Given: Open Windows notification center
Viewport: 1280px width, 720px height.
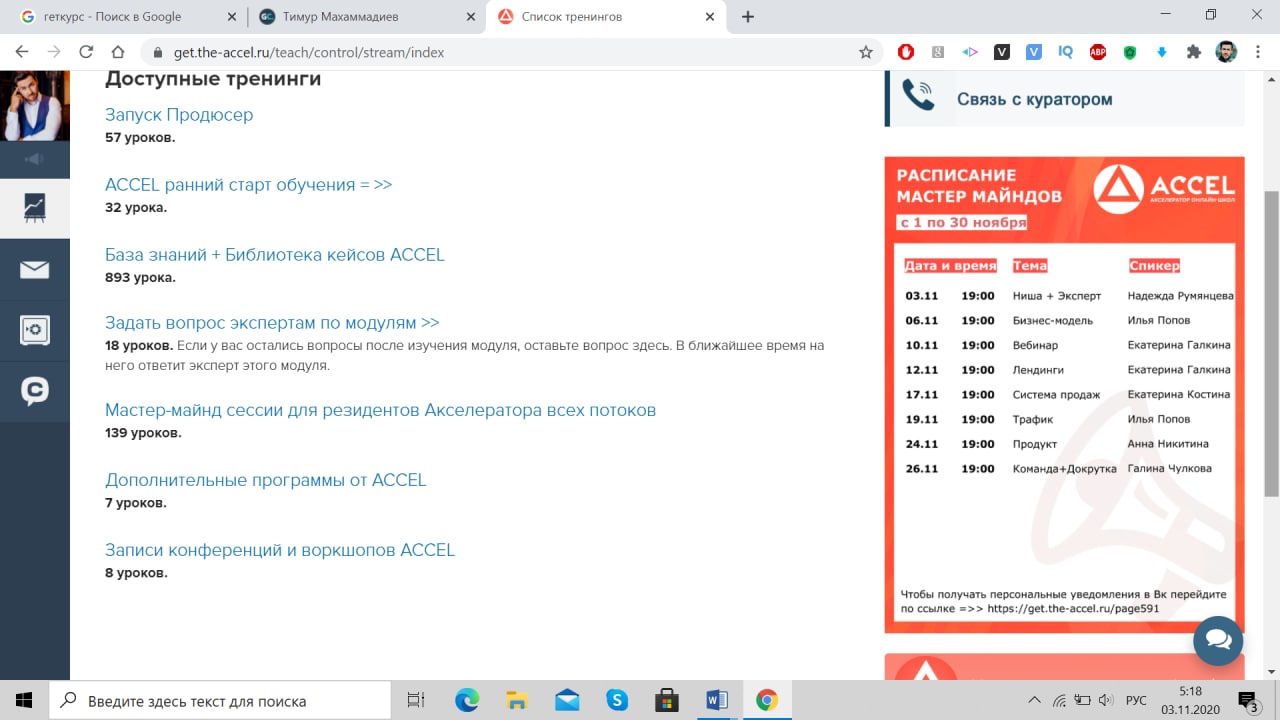Looking at the screenshot, I should [x=1249, y=700].
